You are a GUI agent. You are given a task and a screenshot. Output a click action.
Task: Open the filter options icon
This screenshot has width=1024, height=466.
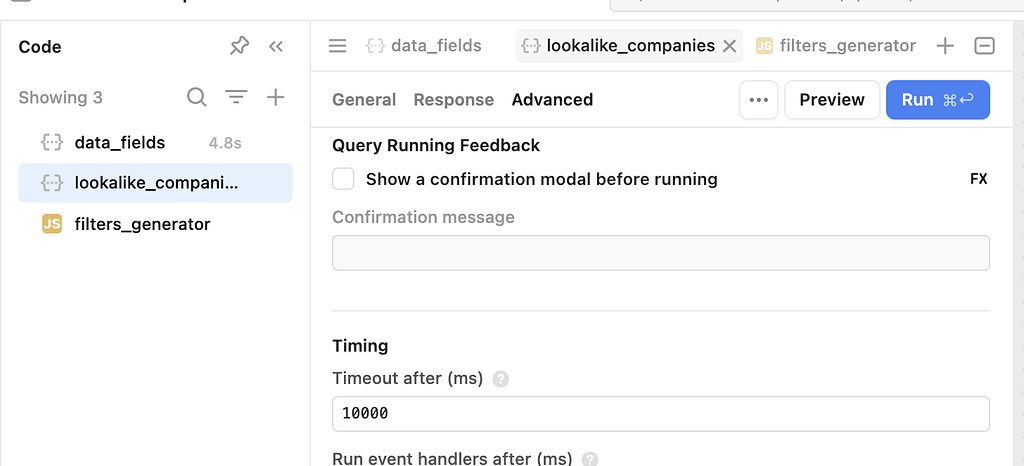click(x=236, y=97)
